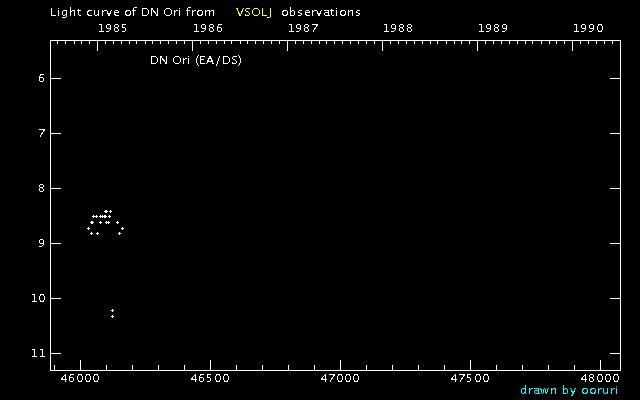Click the faint data points near magnitude 10.3
Screen dimensions: 640x400
[112, 313]
